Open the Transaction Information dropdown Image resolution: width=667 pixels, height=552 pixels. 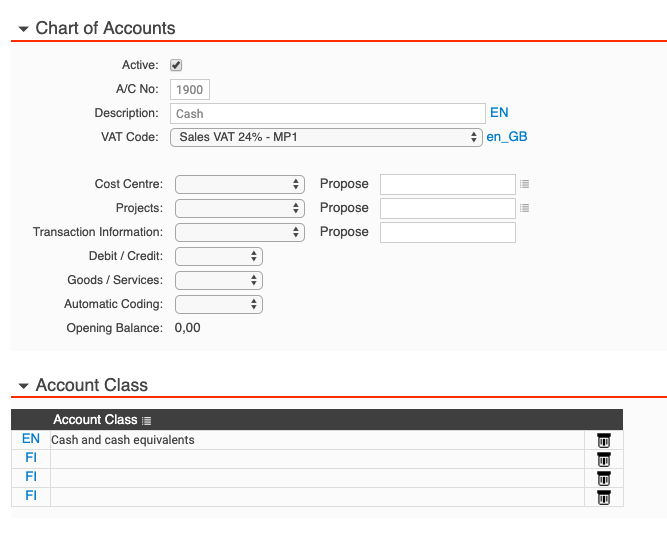239,232
